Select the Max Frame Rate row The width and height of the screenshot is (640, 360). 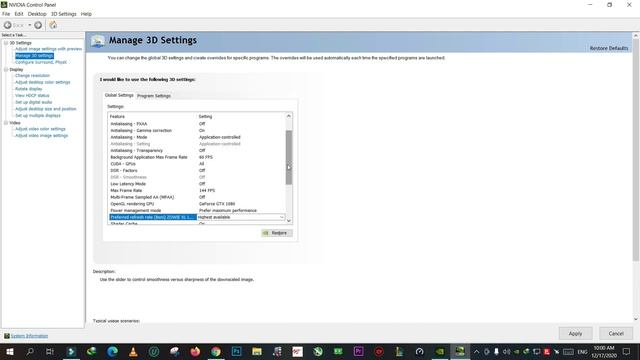(197, 191)
